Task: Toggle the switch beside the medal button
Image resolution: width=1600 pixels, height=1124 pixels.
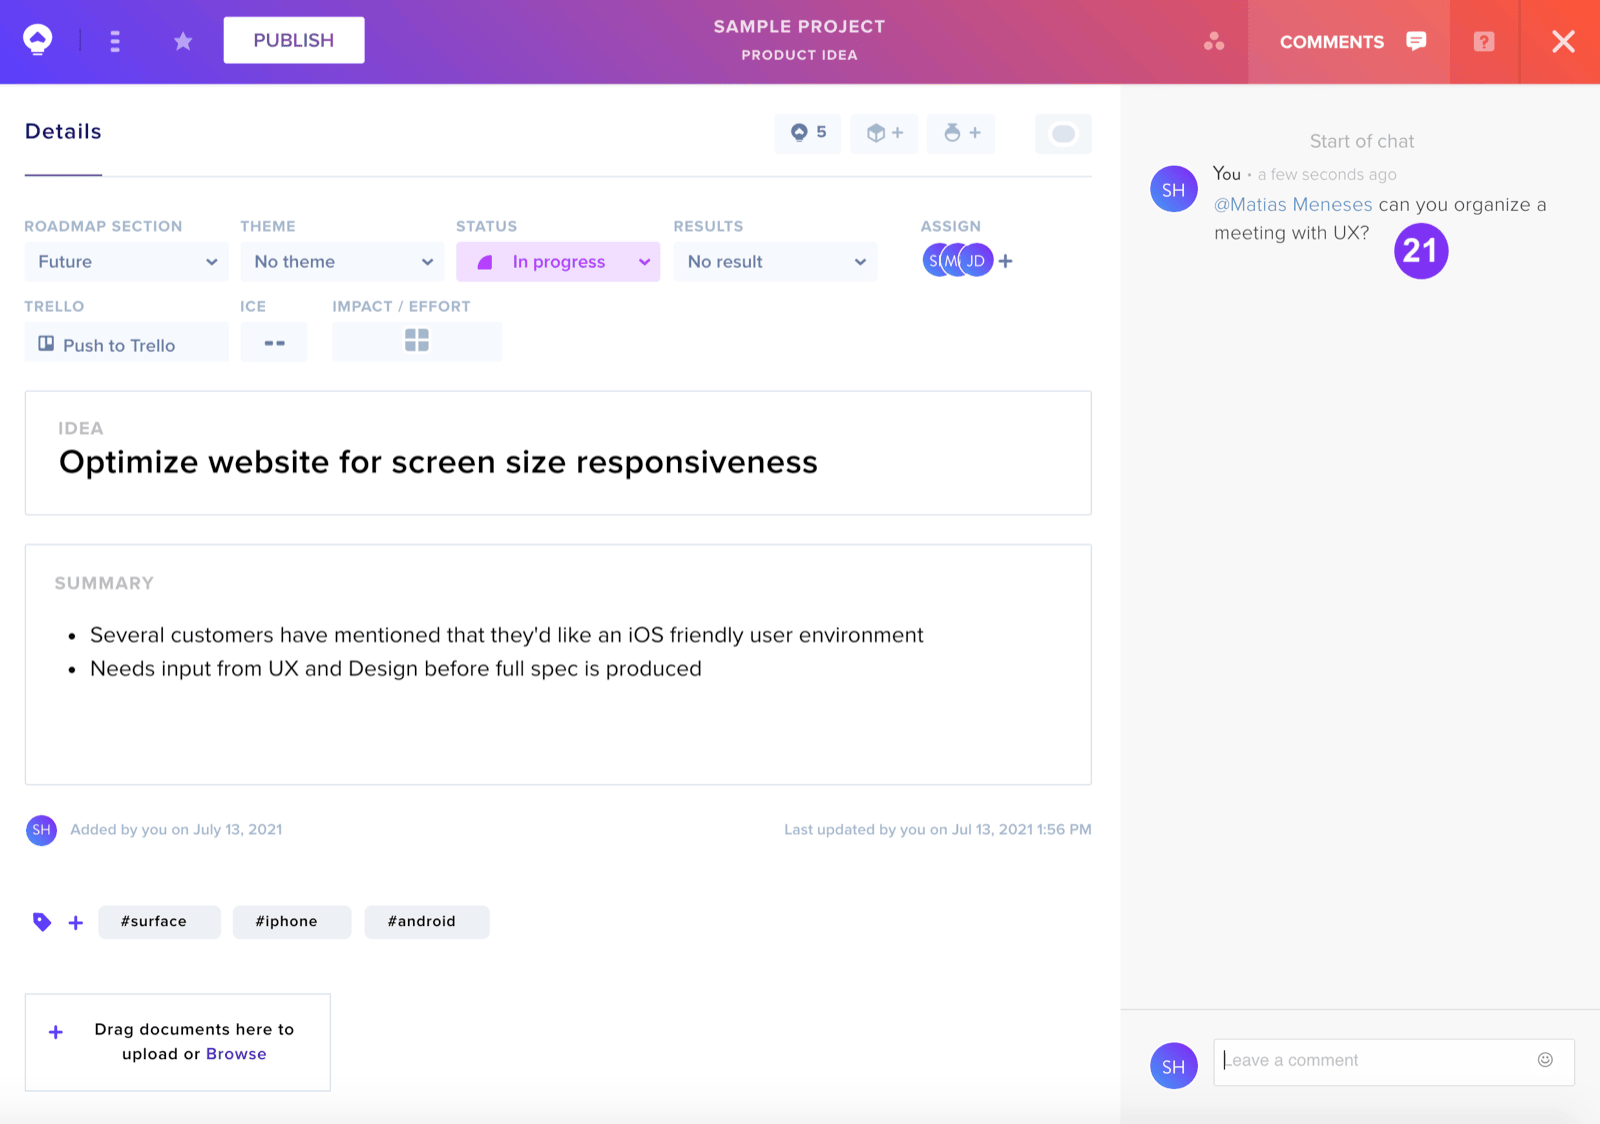Action: pos(1063,133)
